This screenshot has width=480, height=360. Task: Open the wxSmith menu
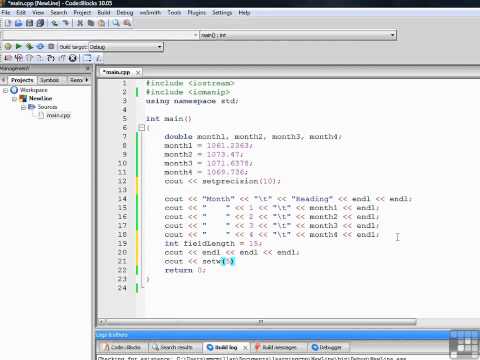pos(150,13)
